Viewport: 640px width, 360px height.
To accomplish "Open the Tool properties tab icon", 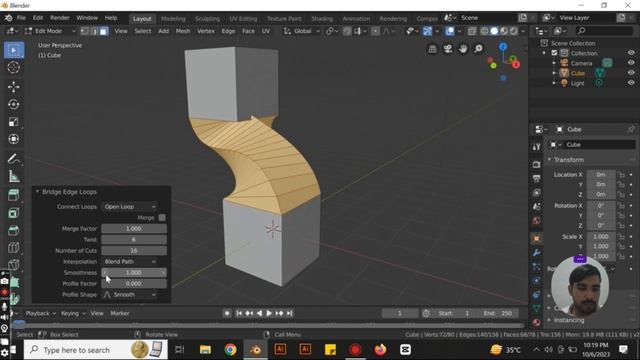I will pos(536,147).
